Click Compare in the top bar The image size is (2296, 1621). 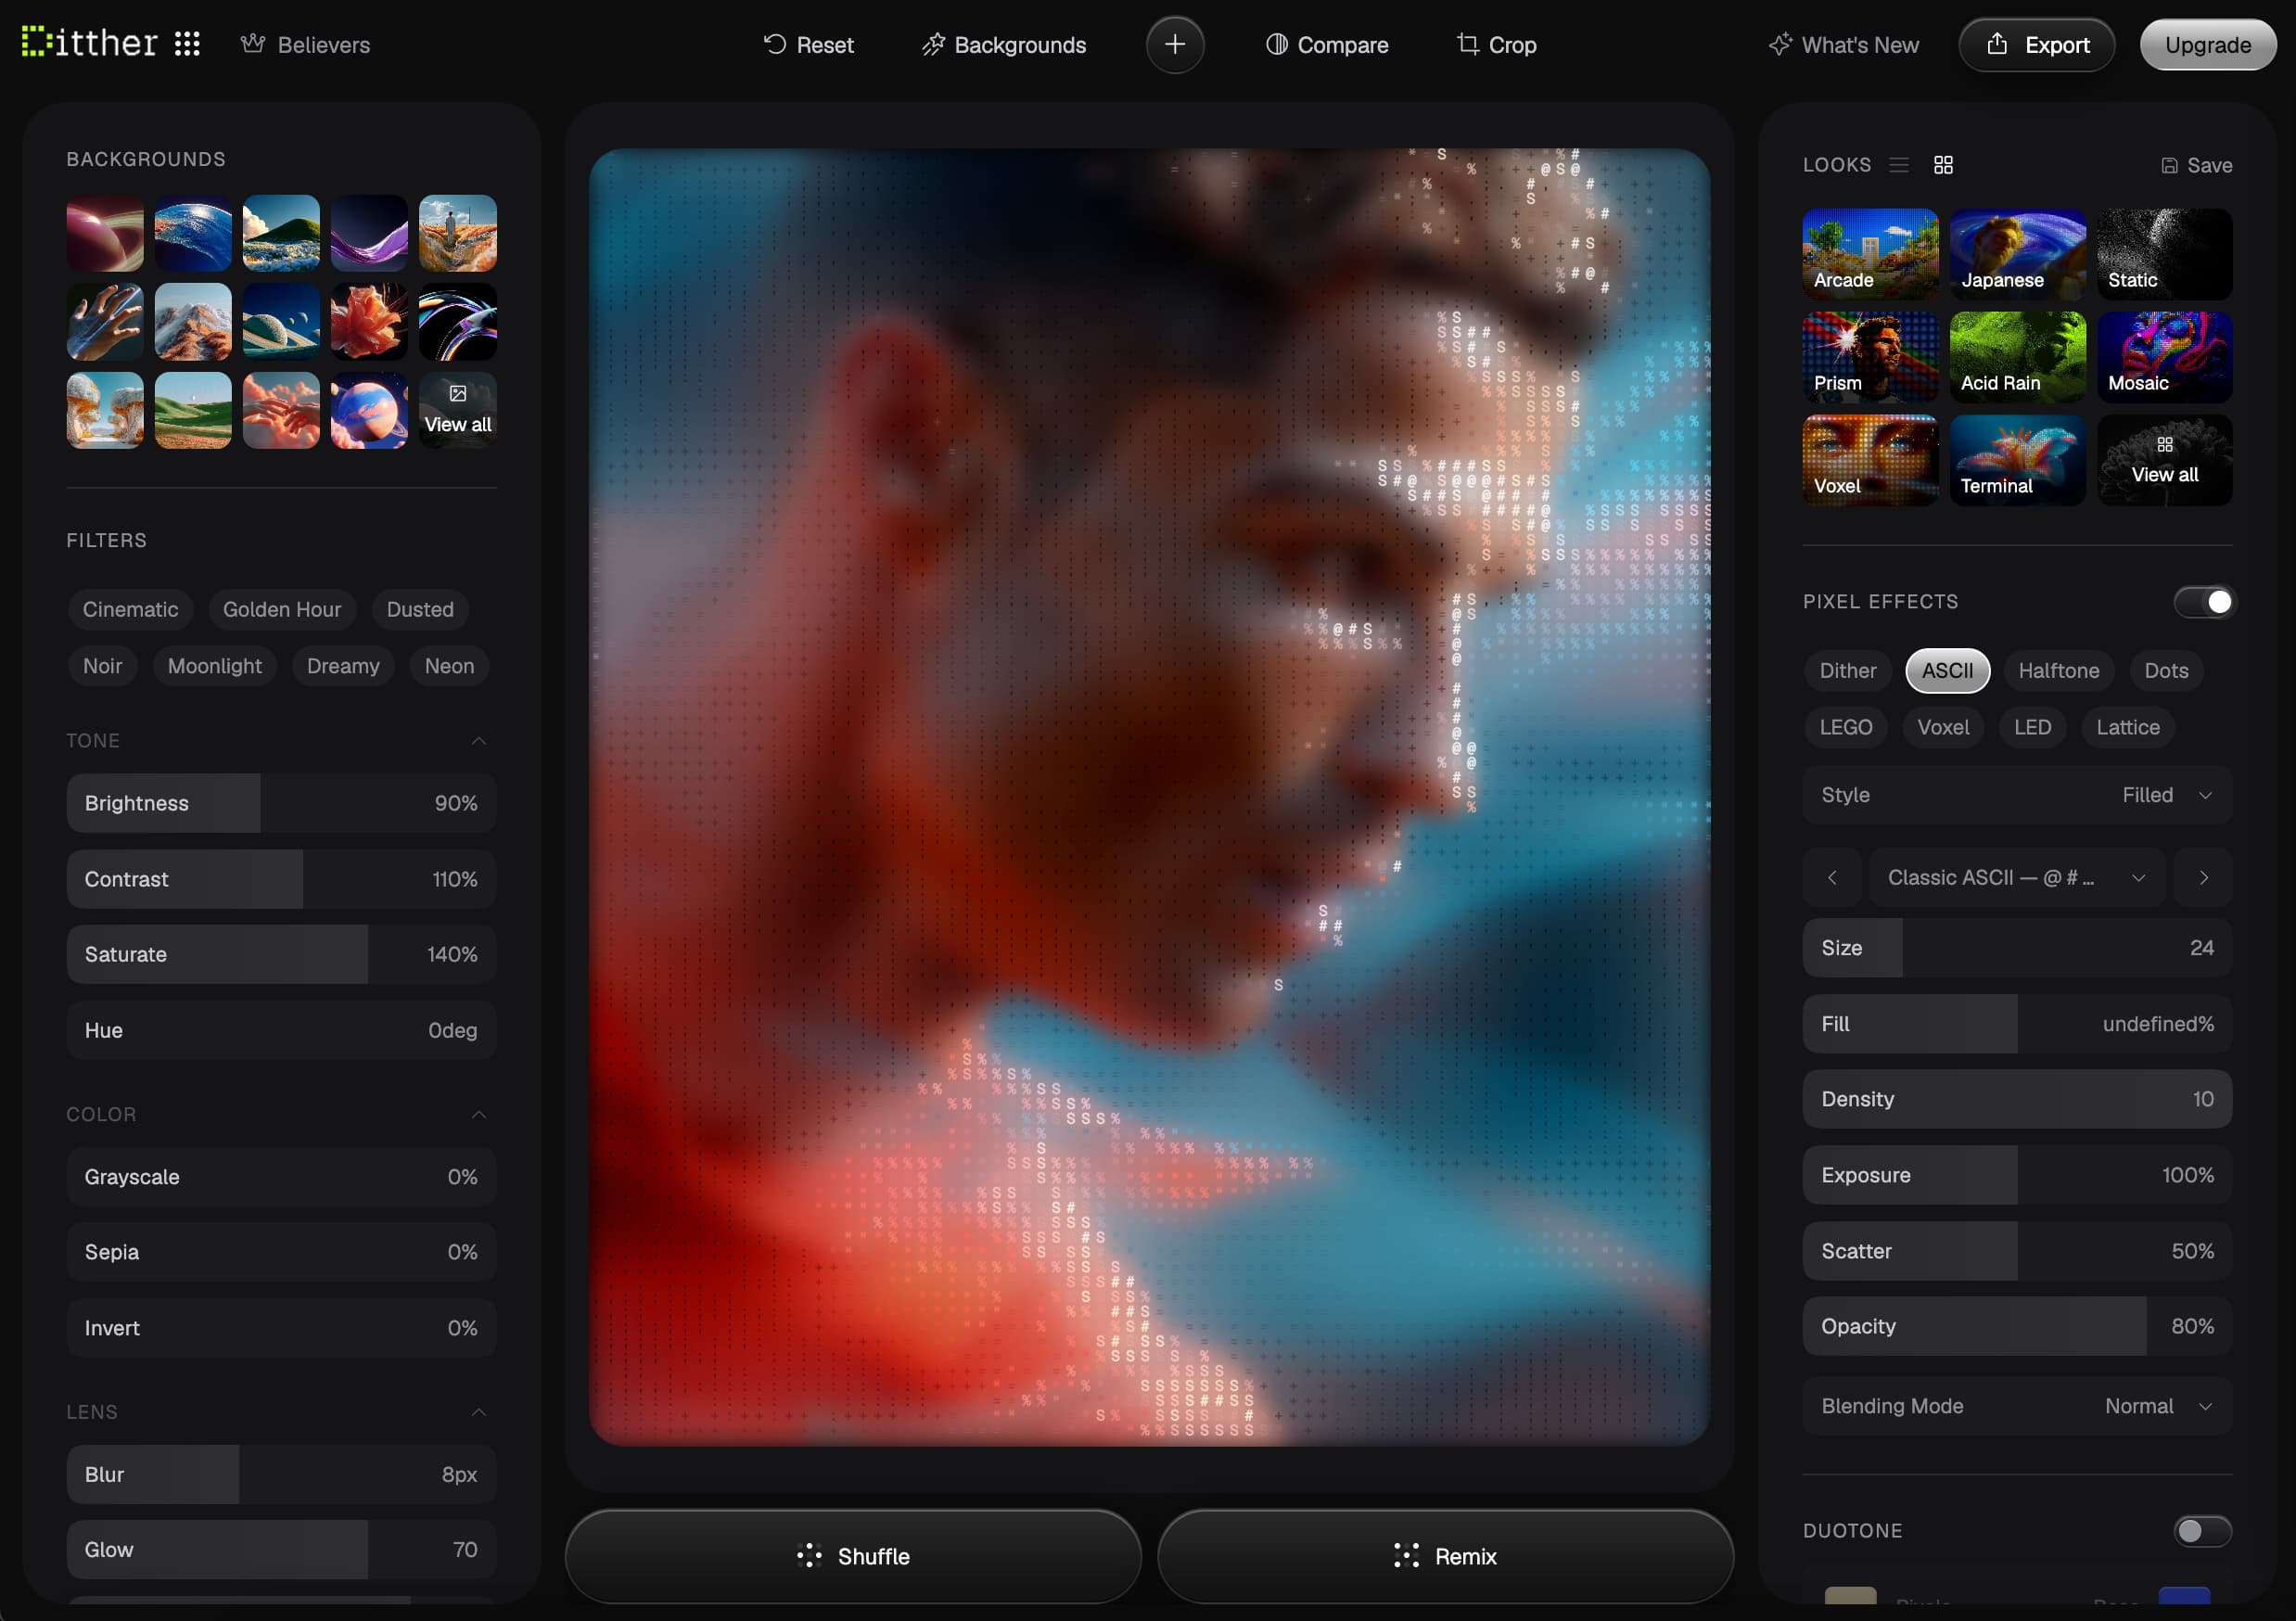pyautogui.click(x=1327, y=45)
